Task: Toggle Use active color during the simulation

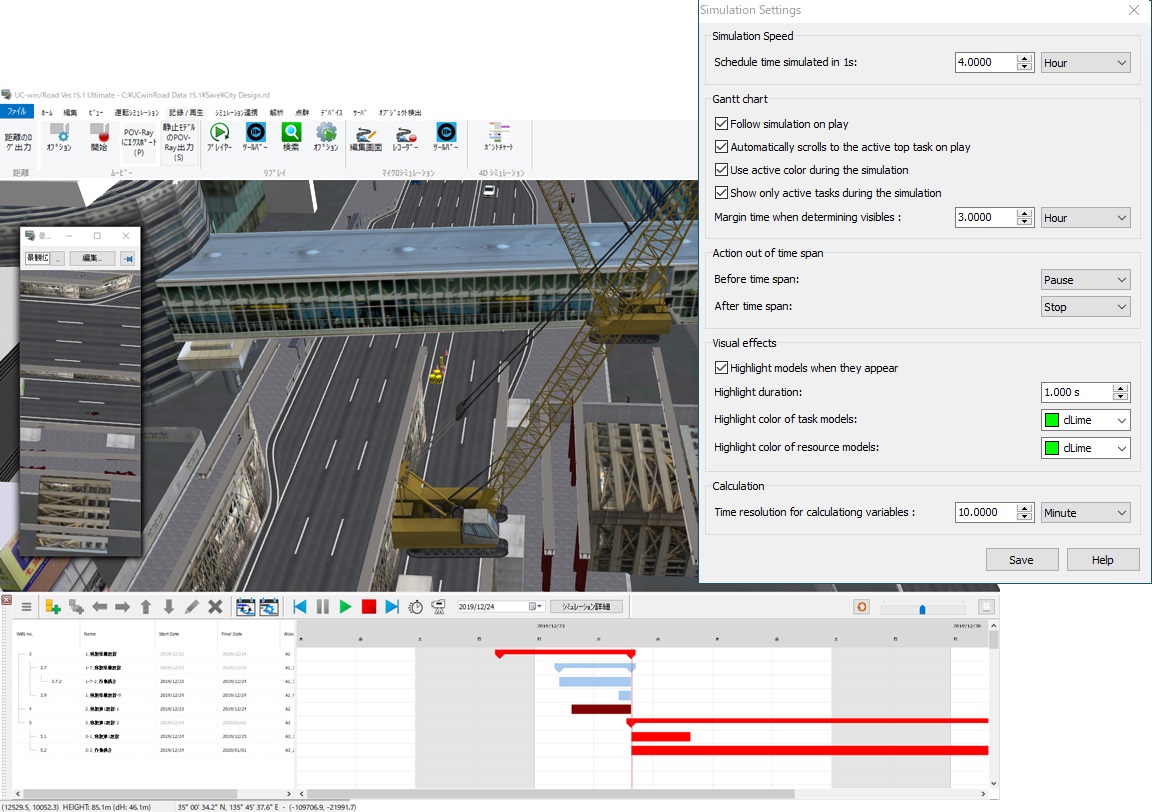Action: pos(721,169)
